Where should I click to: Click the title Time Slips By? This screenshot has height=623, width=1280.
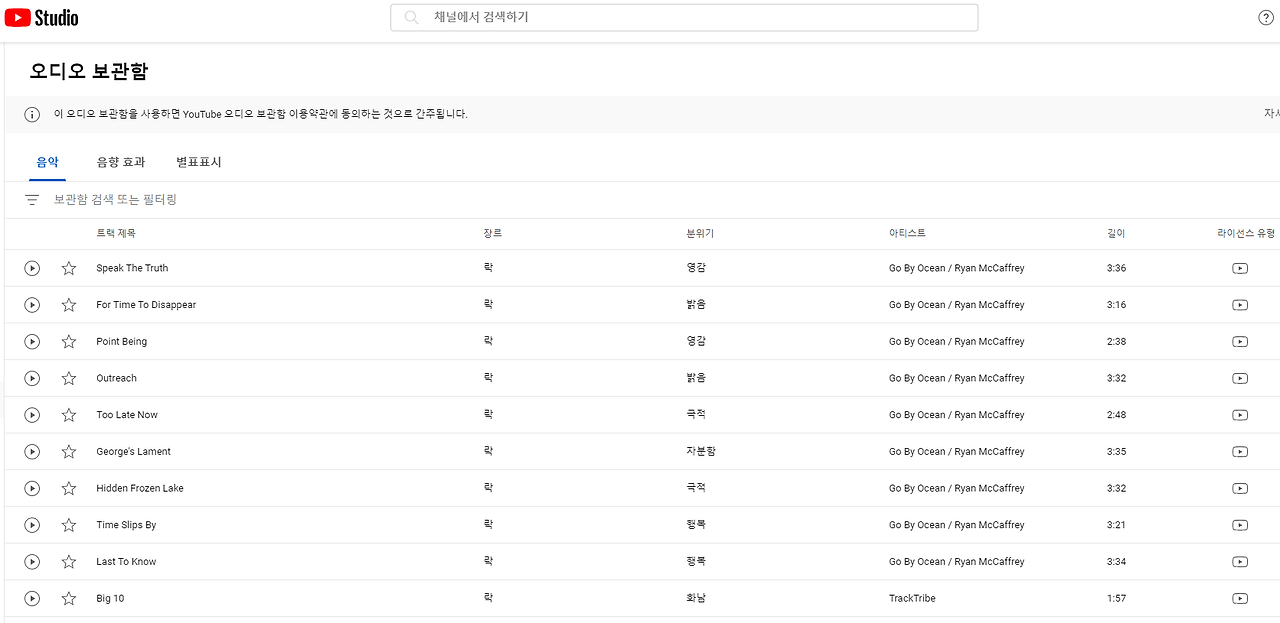point(126,525)
